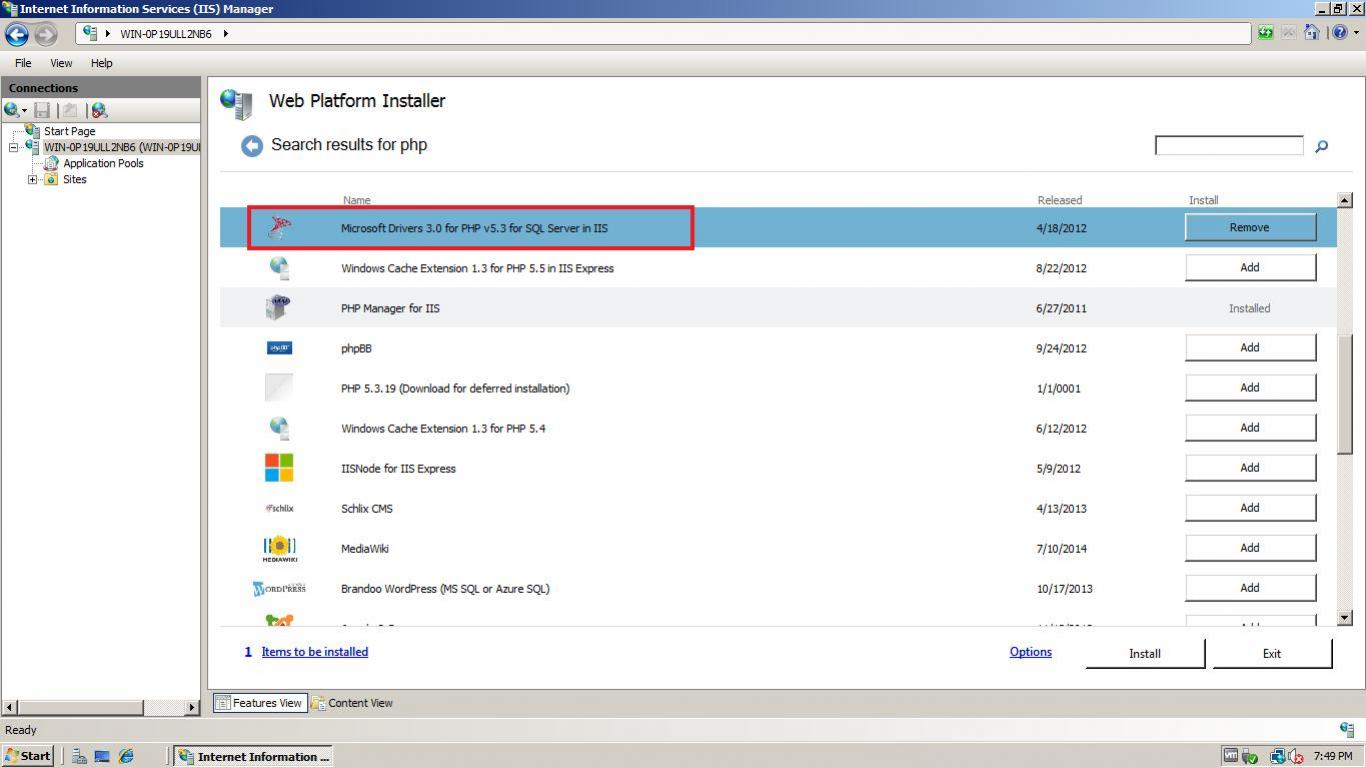Add MediaWiki to the install list
The height and width of the screenshot is (768, 1366).
(x=1250, y=547)
